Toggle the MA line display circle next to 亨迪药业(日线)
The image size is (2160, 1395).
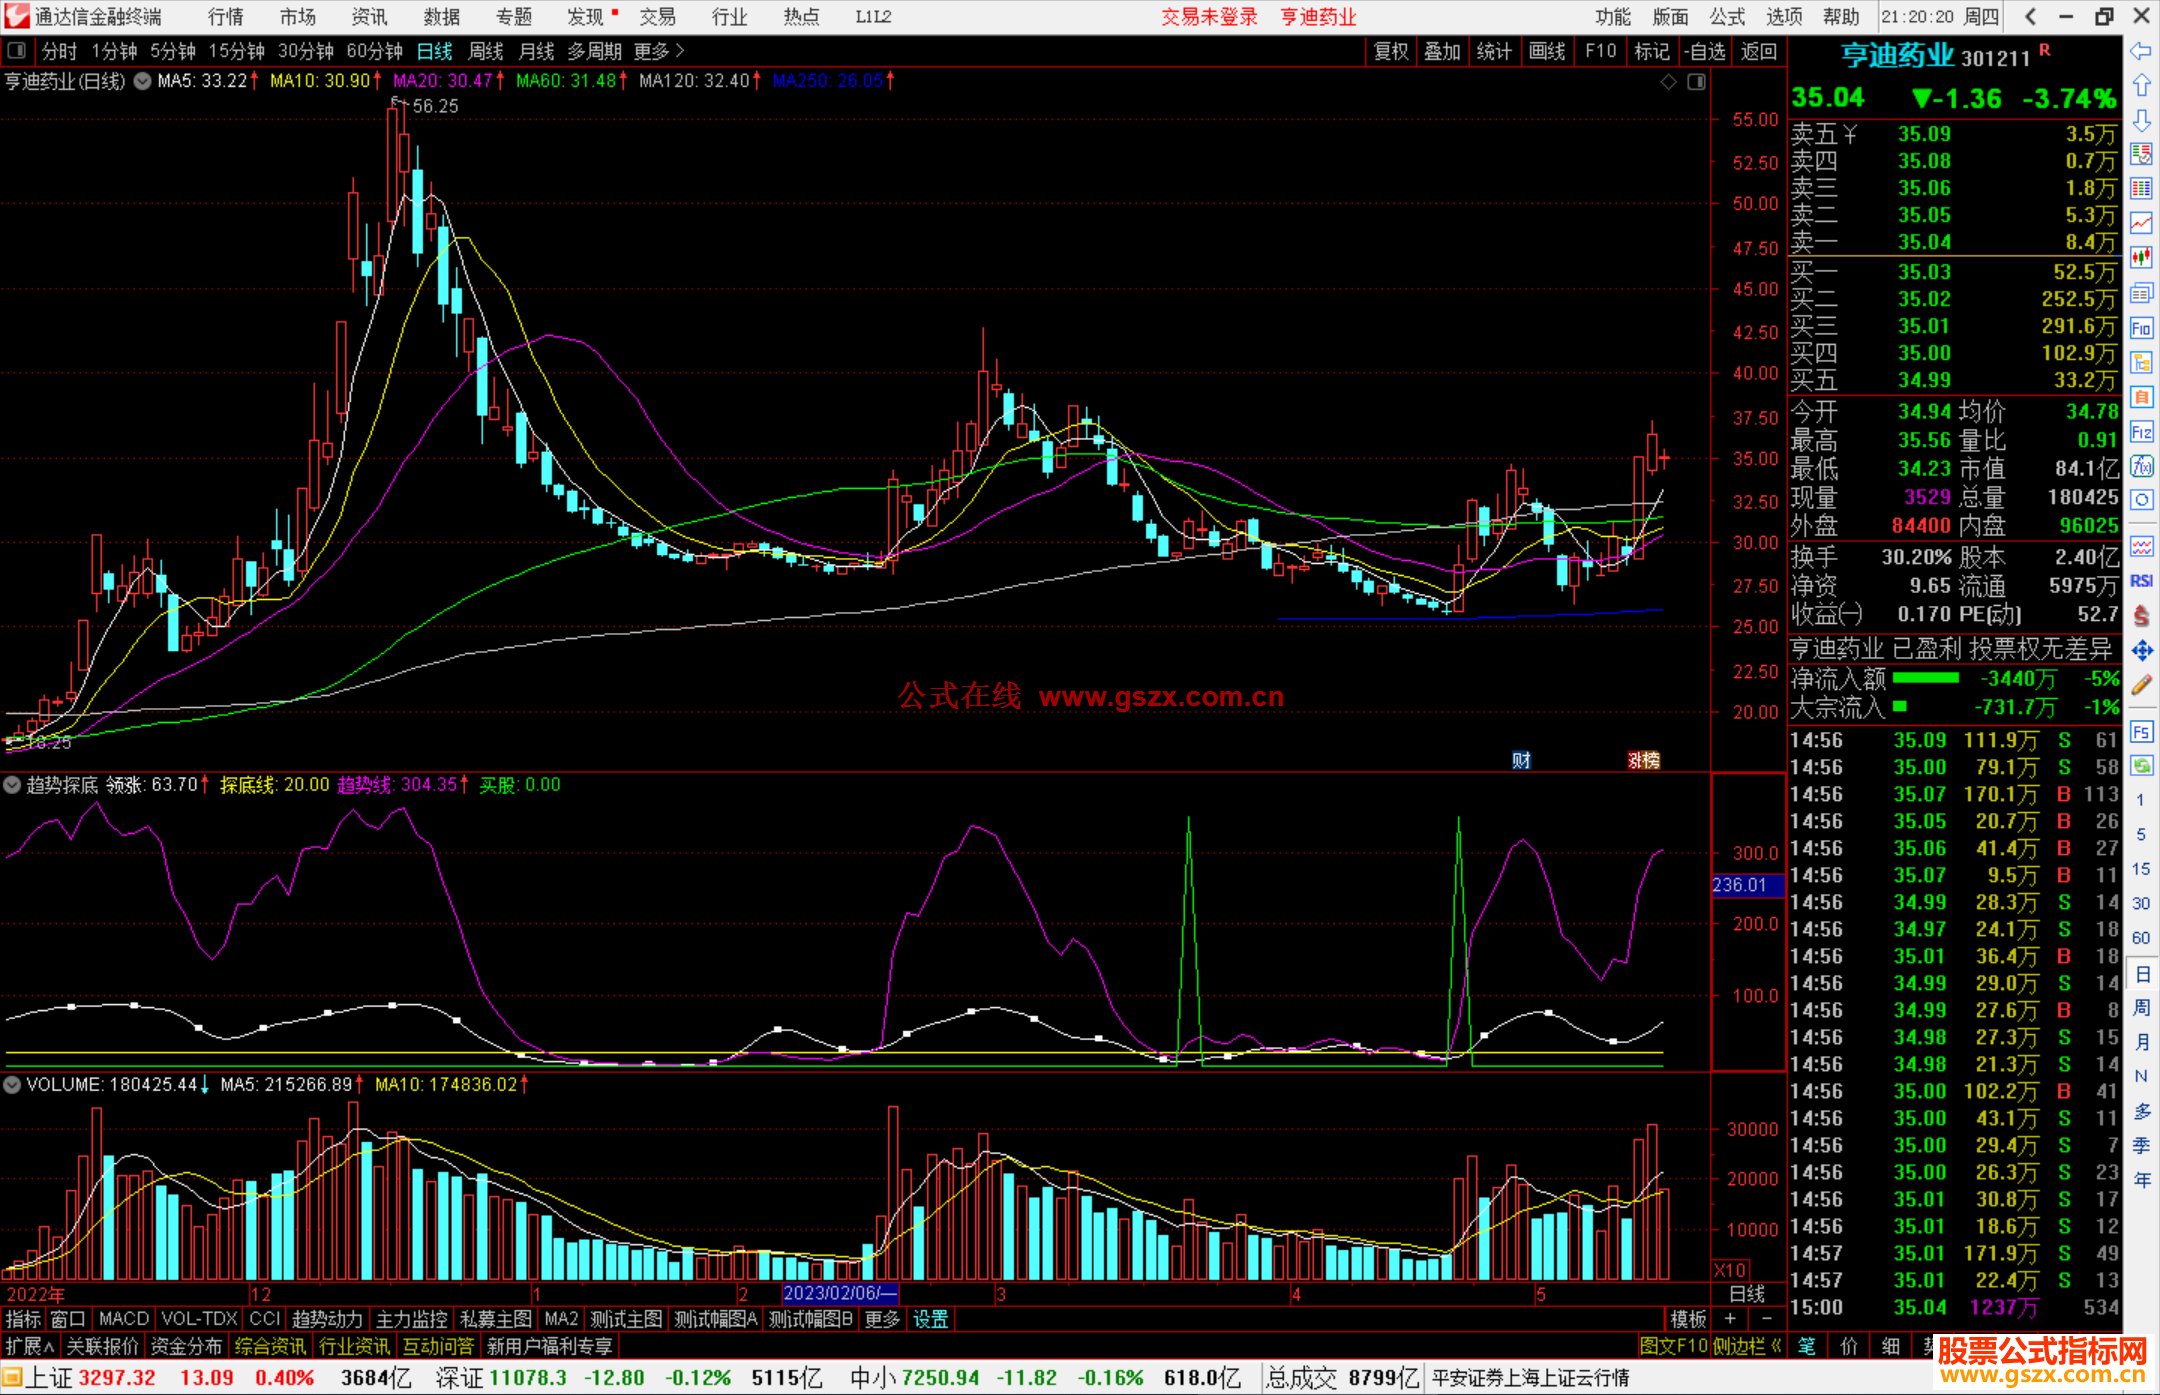[x=143, y=81]
